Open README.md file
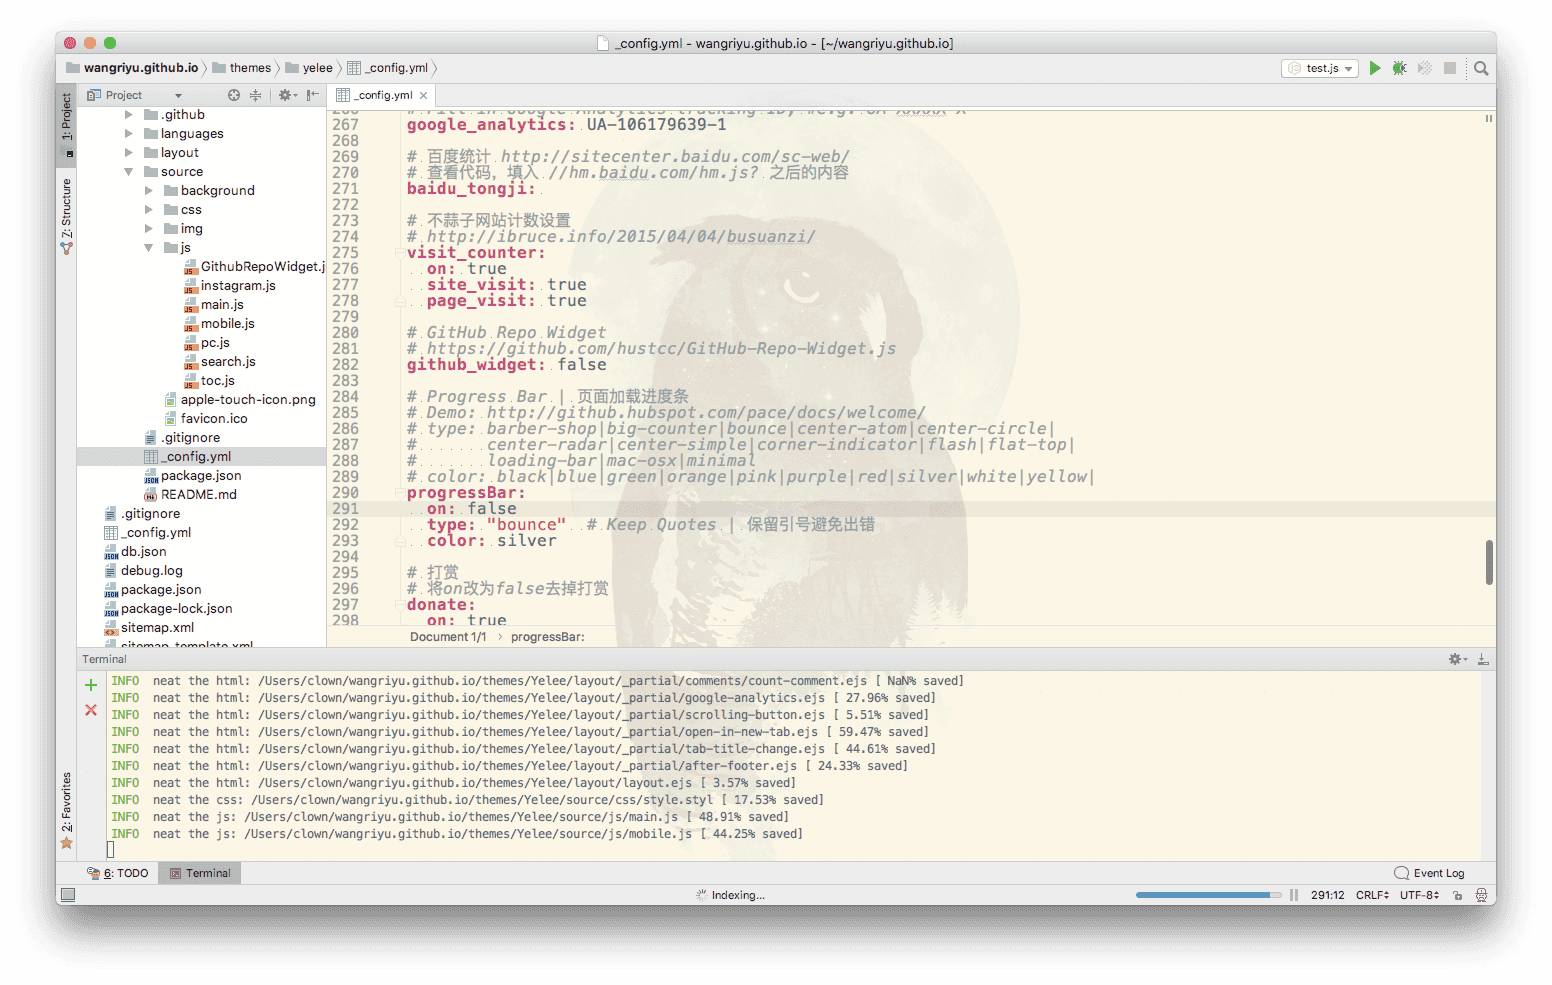The width and height of the screenshot is (1552, 985). click(190, 495)
